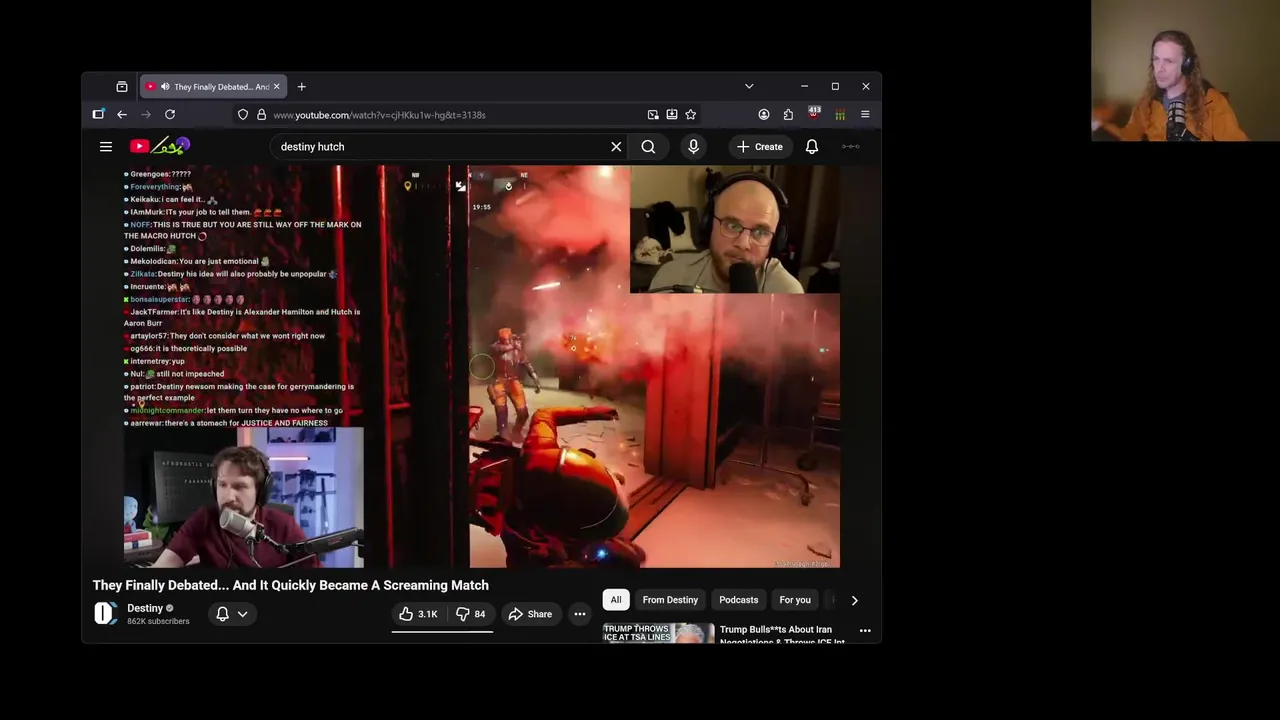Share this video
The width and height of the screenshot is (1280, 720).
click(530, 614)
